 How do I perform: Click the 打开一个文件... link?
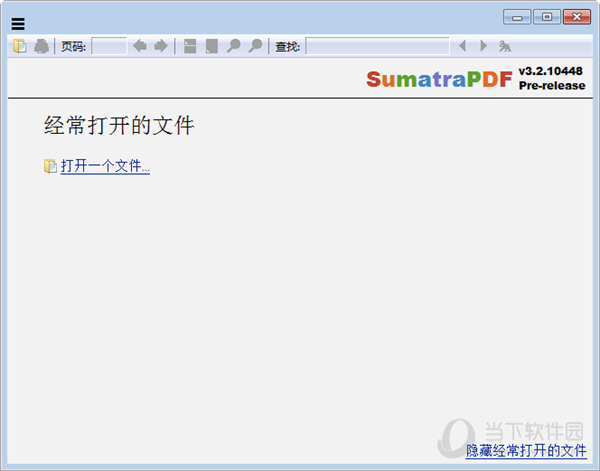pos(105,166)
